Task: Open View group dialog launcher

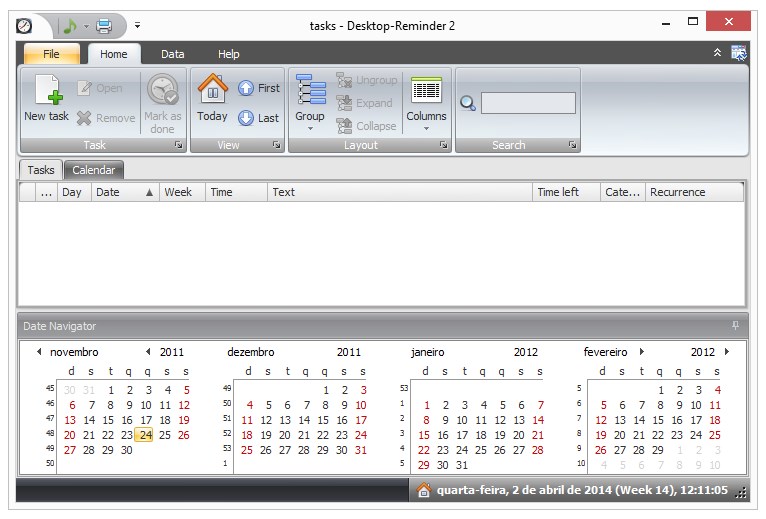Action: pos(277,145)
